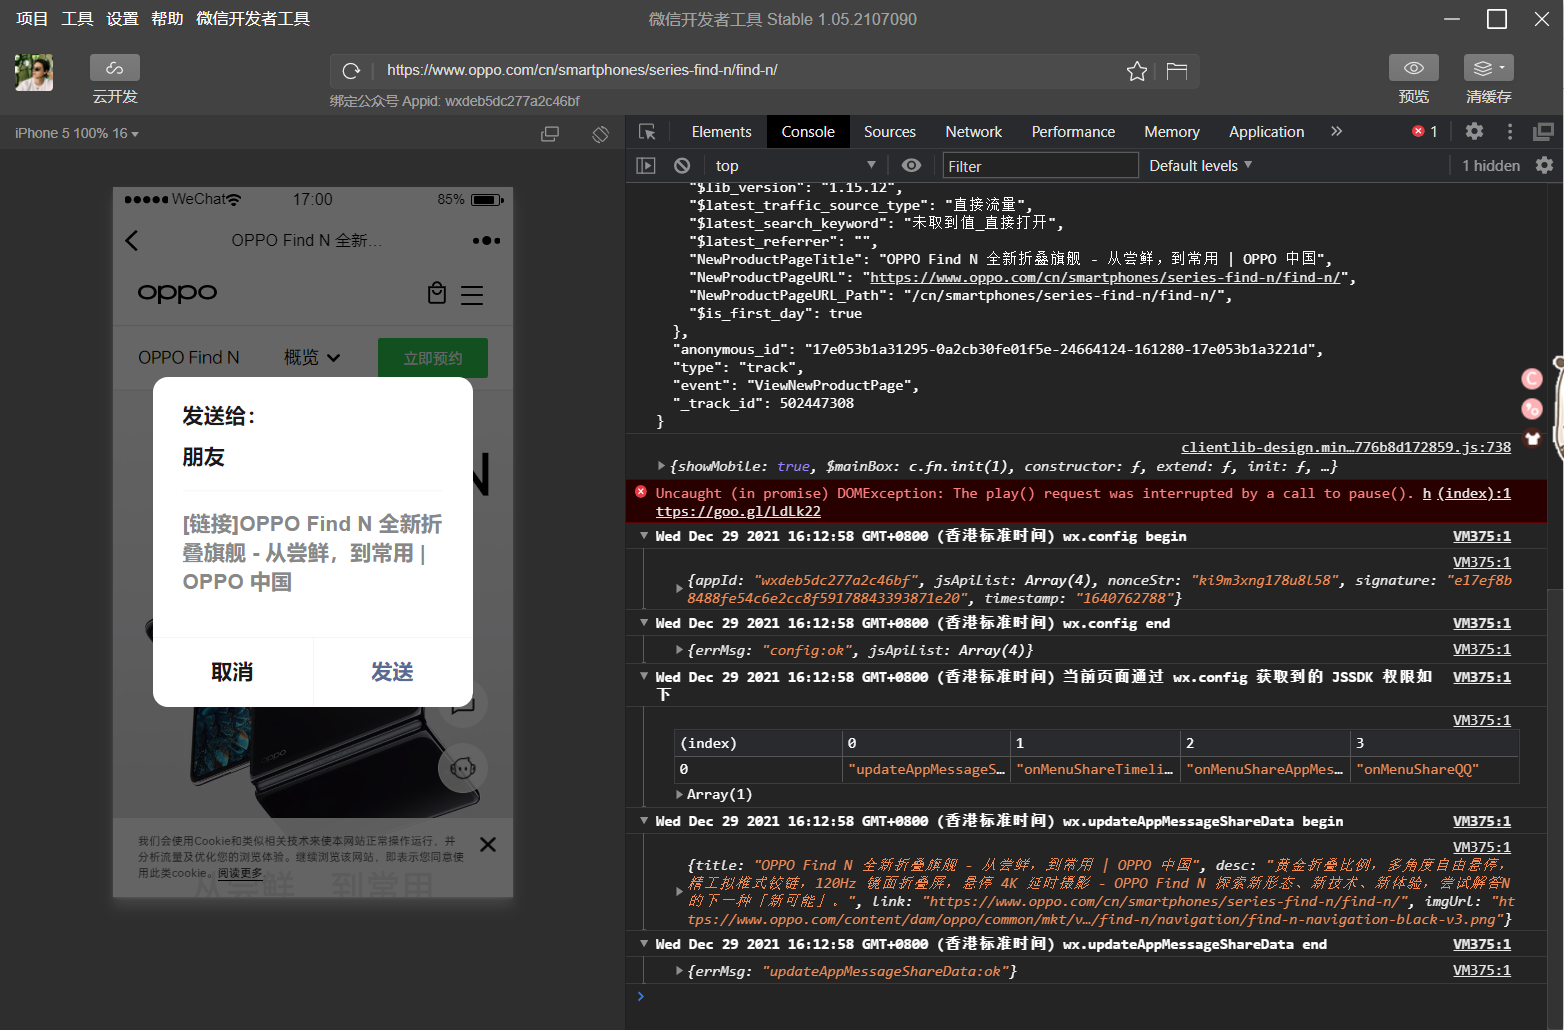Reload the page with the refresh icon
The width and height of the screenshot is (1564, 1030).
pos(351,71)
